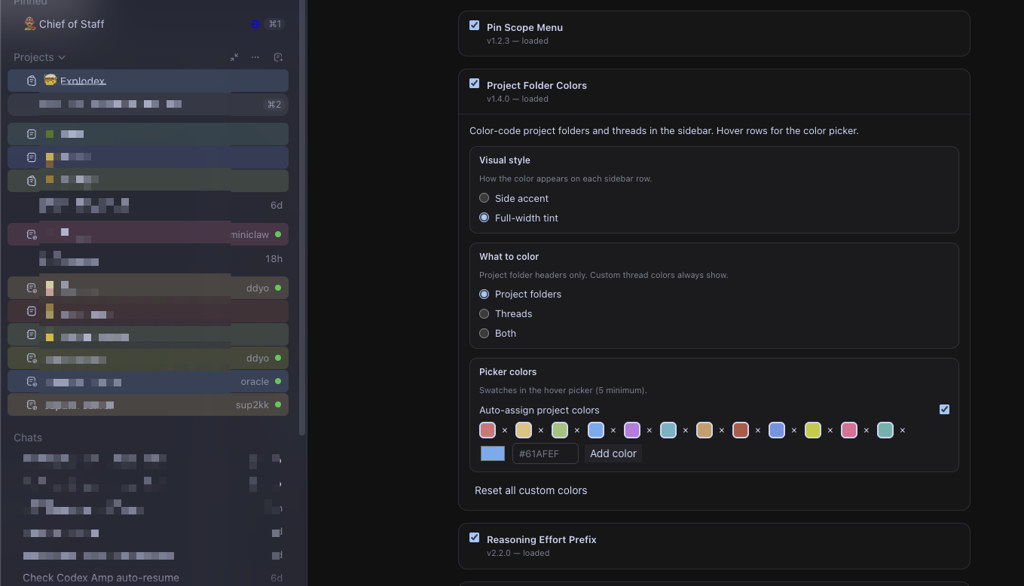Click the sup2kk label in the sidebar

coord(252,405)
